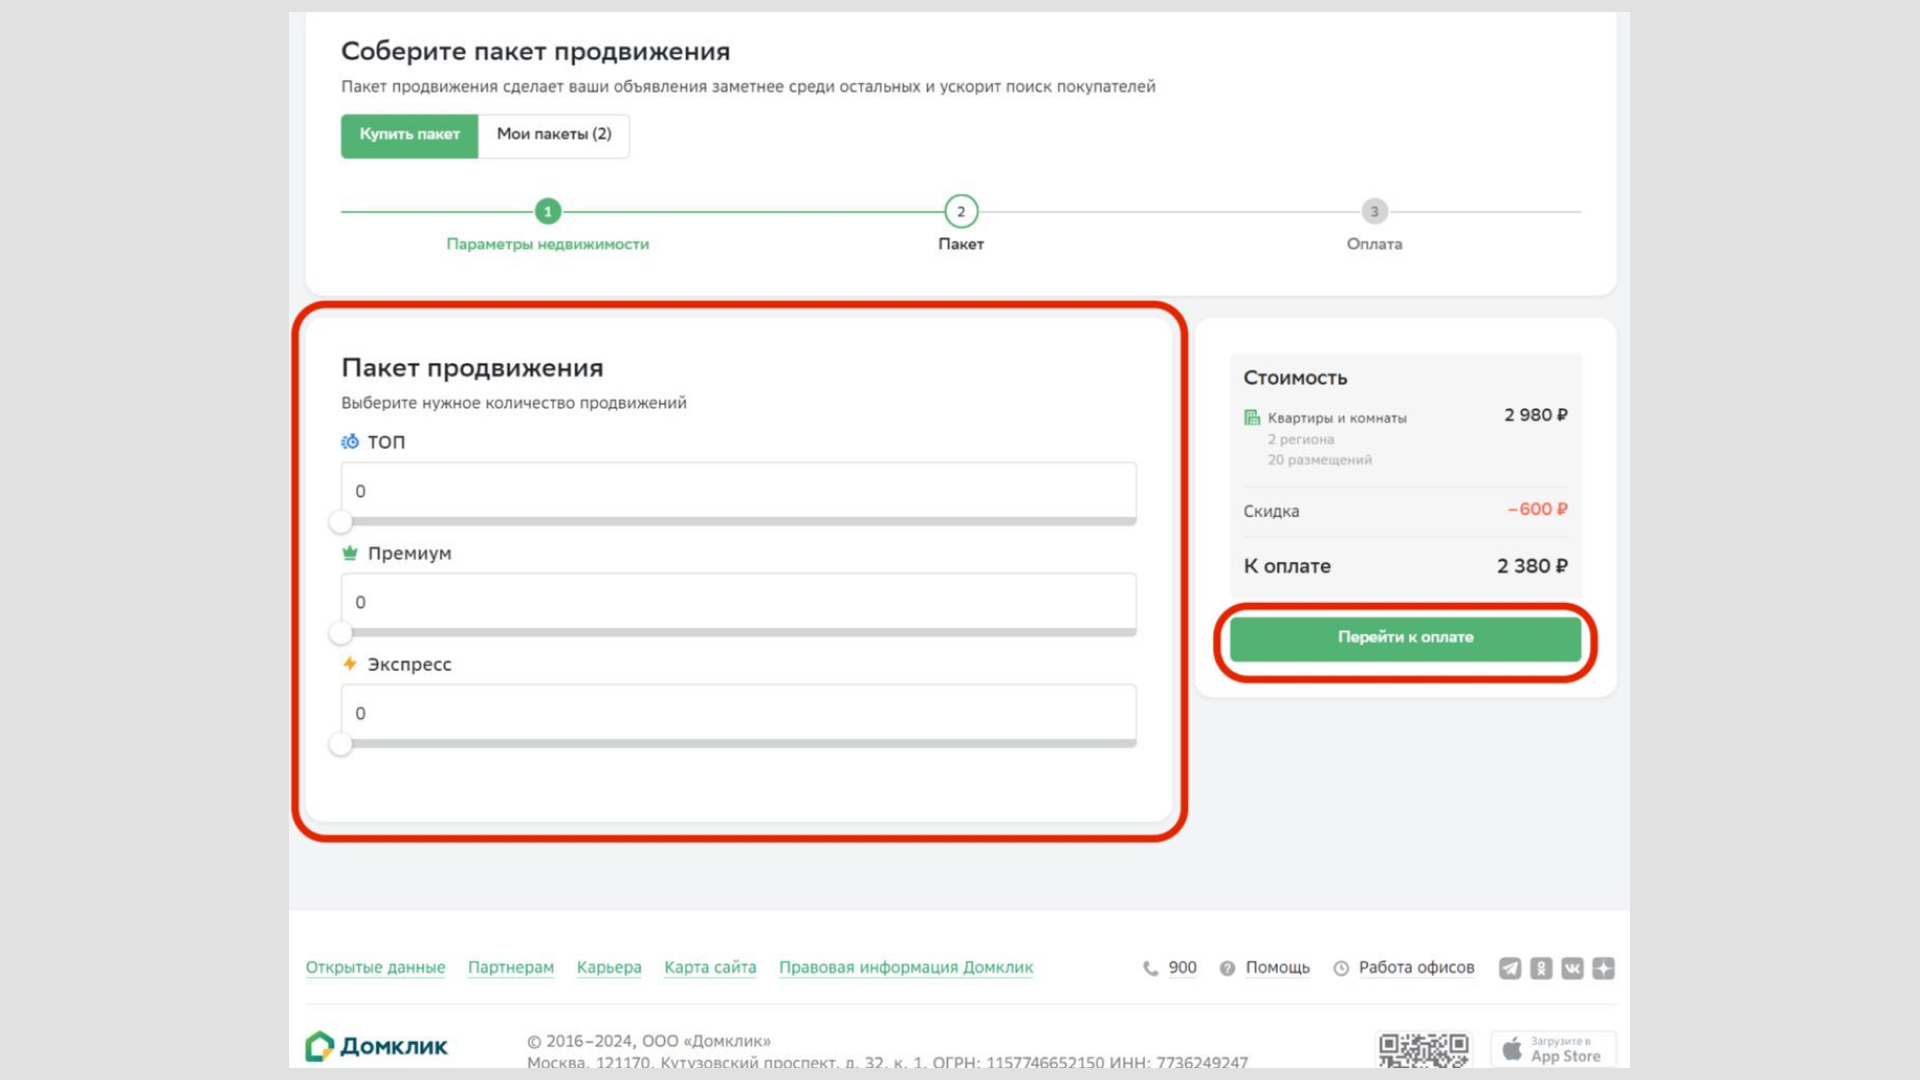Open the Карта сайта link
This screenshot has width=1920, height=1080.
pyautogui.click(x=709, y=968)
